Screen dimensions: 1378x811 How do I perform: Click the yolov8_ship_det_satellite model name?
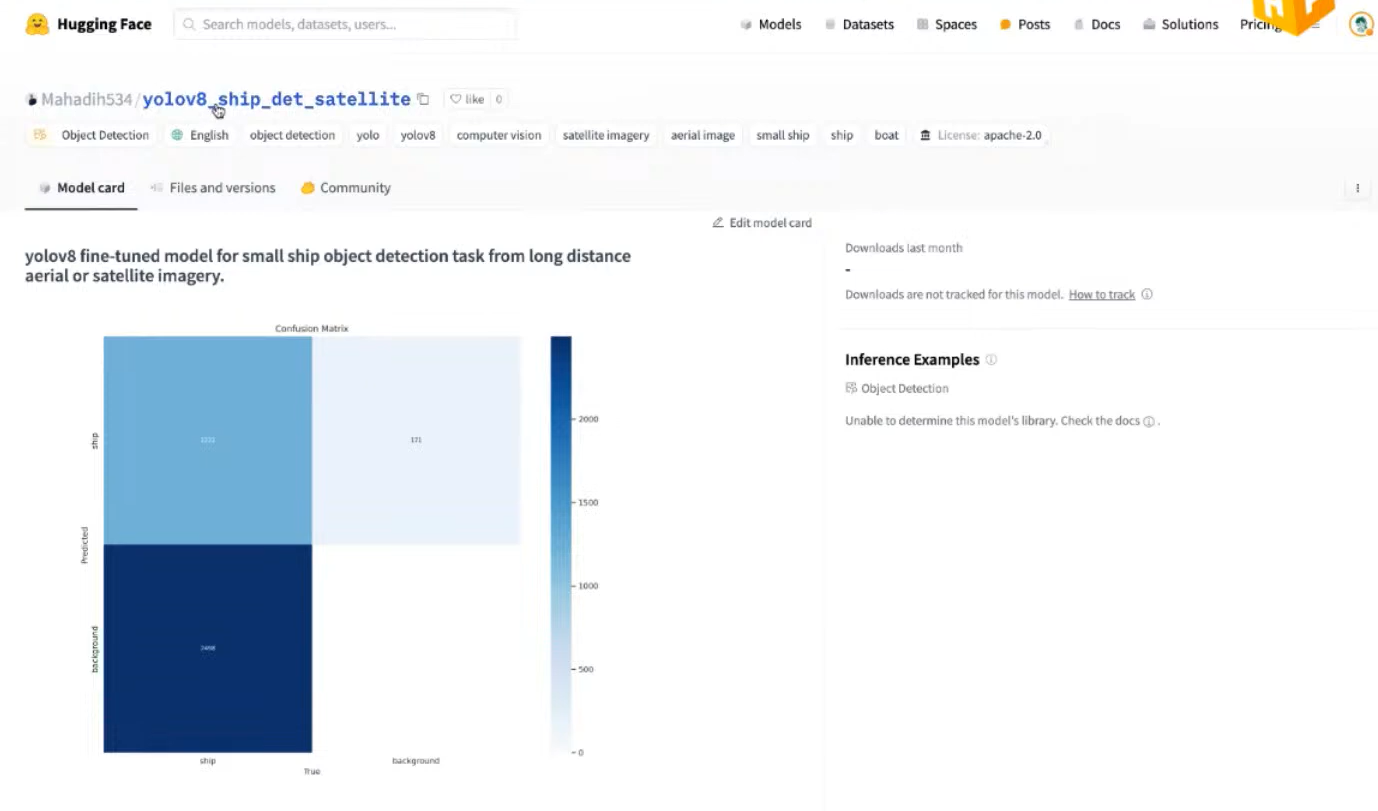point(276,99)
